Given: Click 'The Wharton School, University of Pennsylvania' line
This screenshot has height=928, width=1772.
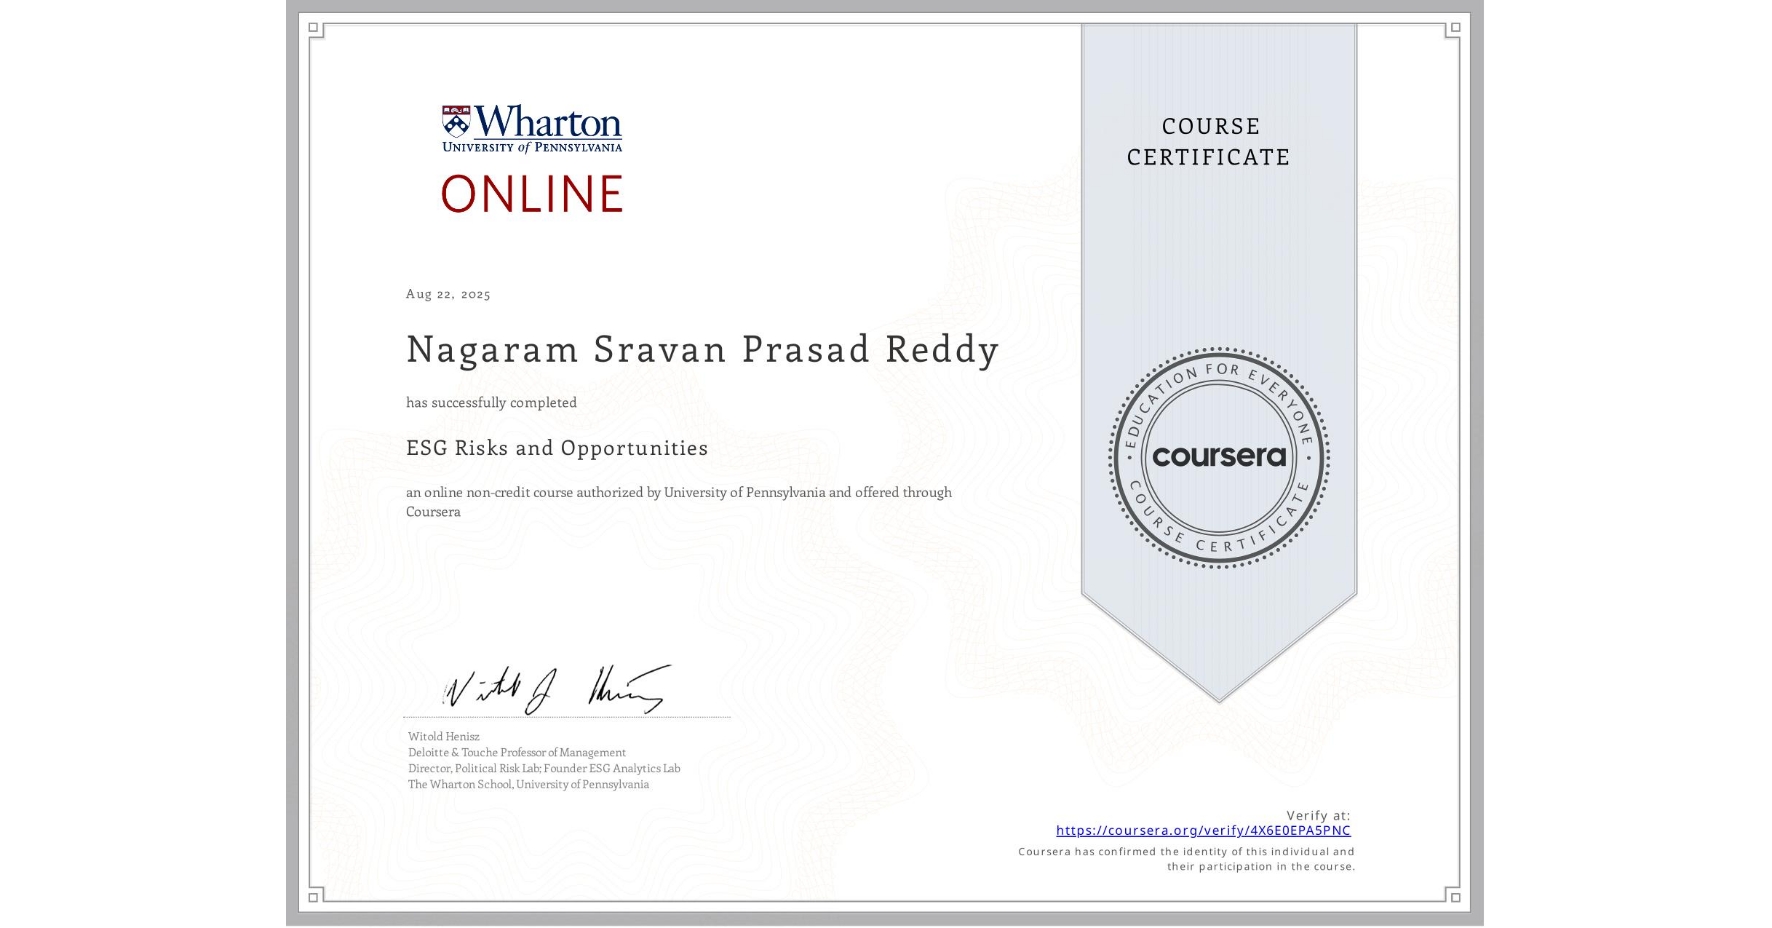Looking at the screenshot, I should pos(529,784).
